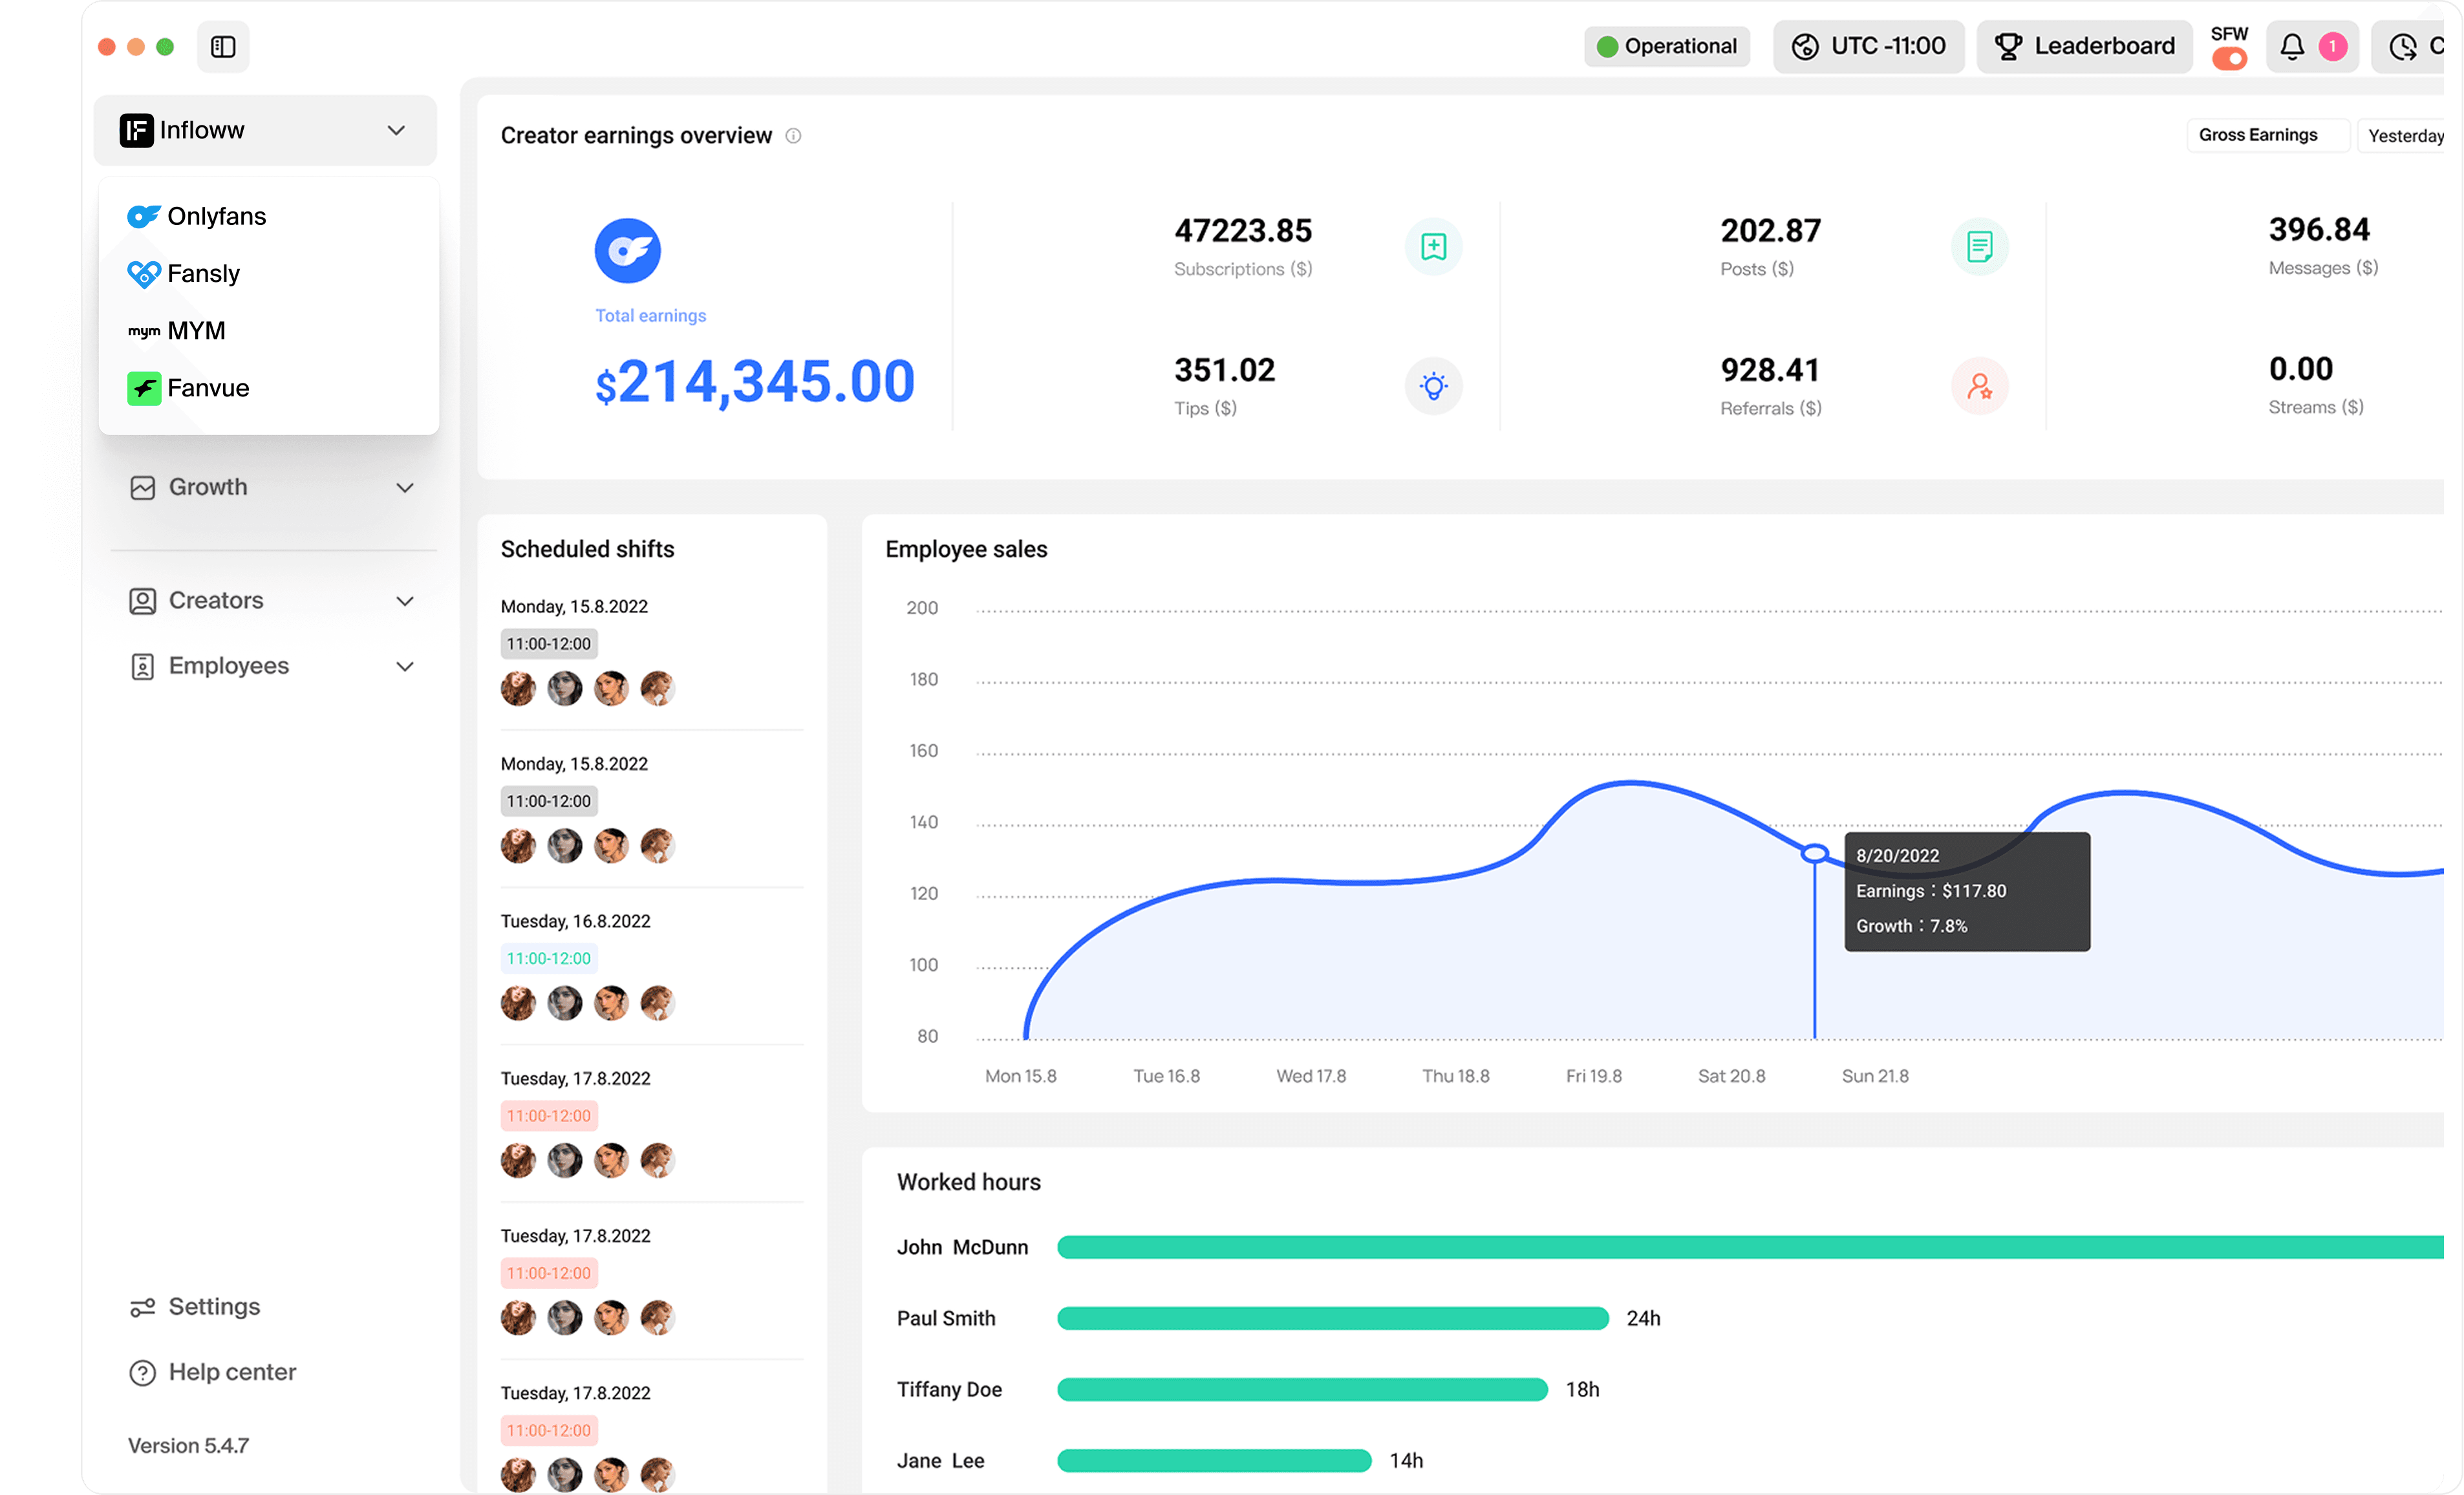
Task: Choose MYM in the platform menu
Action: (196, 331)
